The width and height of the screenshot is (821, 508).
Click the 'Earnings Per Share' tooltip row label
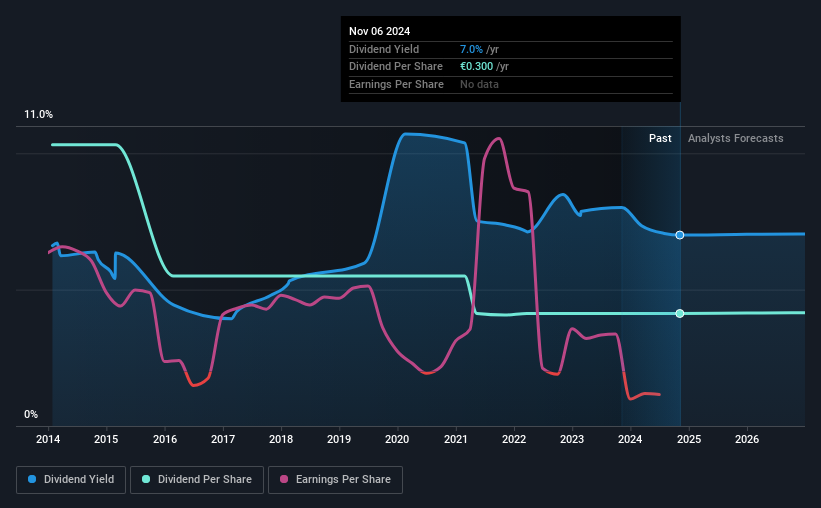[x=396, y=84]
